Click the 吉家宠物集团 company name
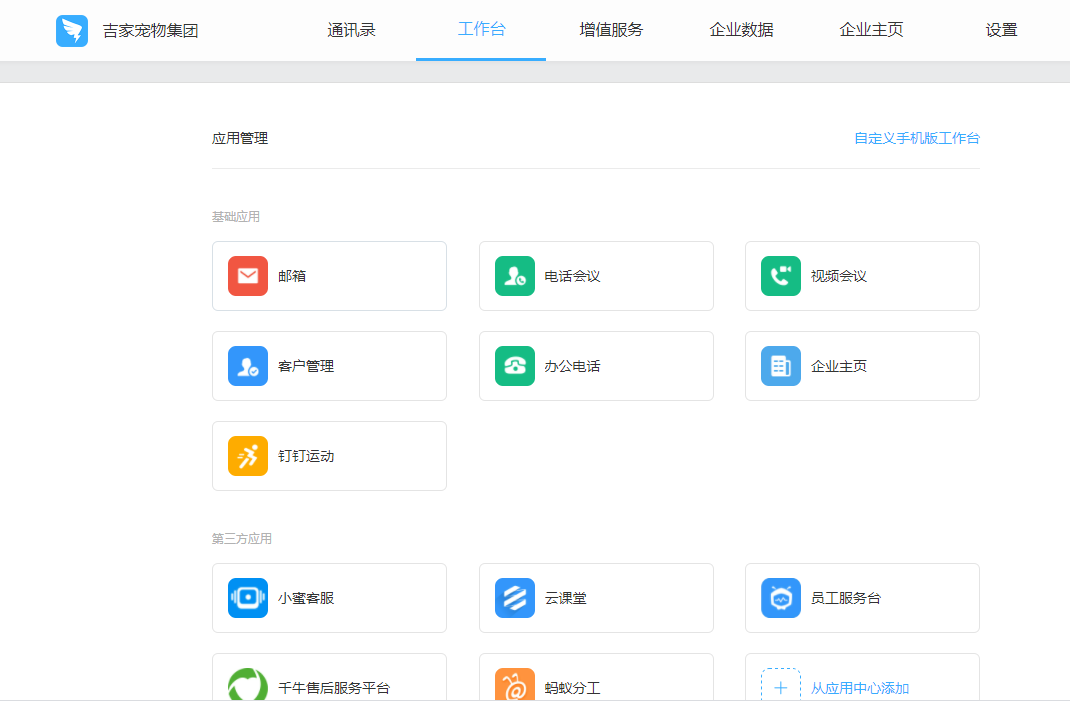Screen dimensions: 1070x702 click(x=151, y=31)
